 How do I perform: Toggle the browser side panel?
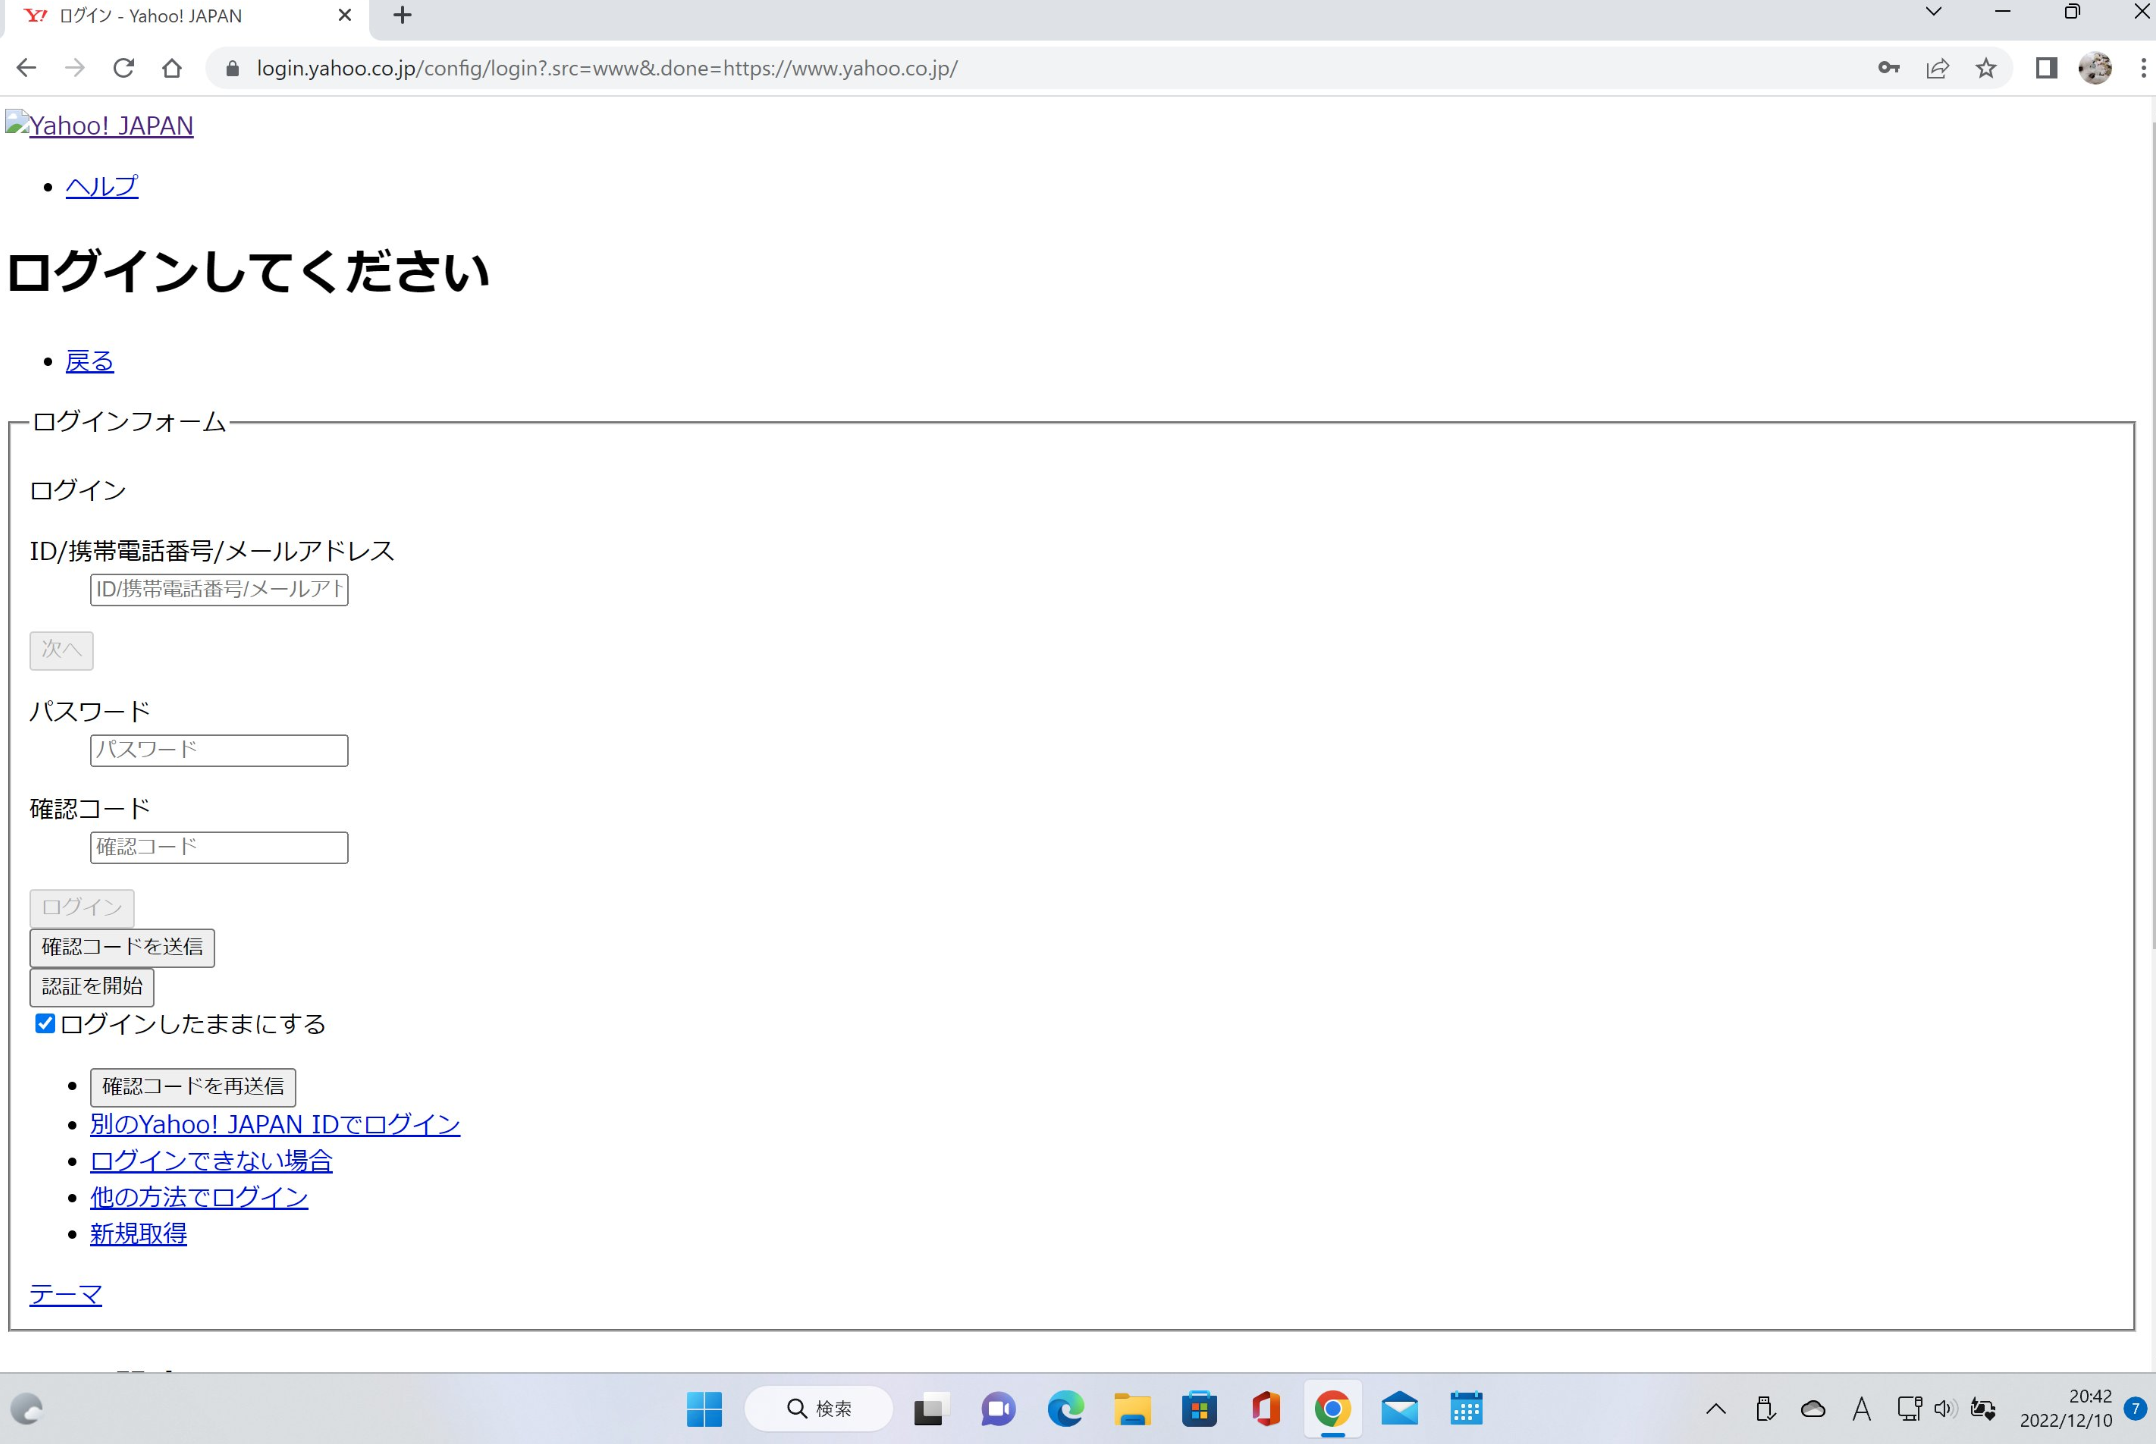tap(2046, 68)
